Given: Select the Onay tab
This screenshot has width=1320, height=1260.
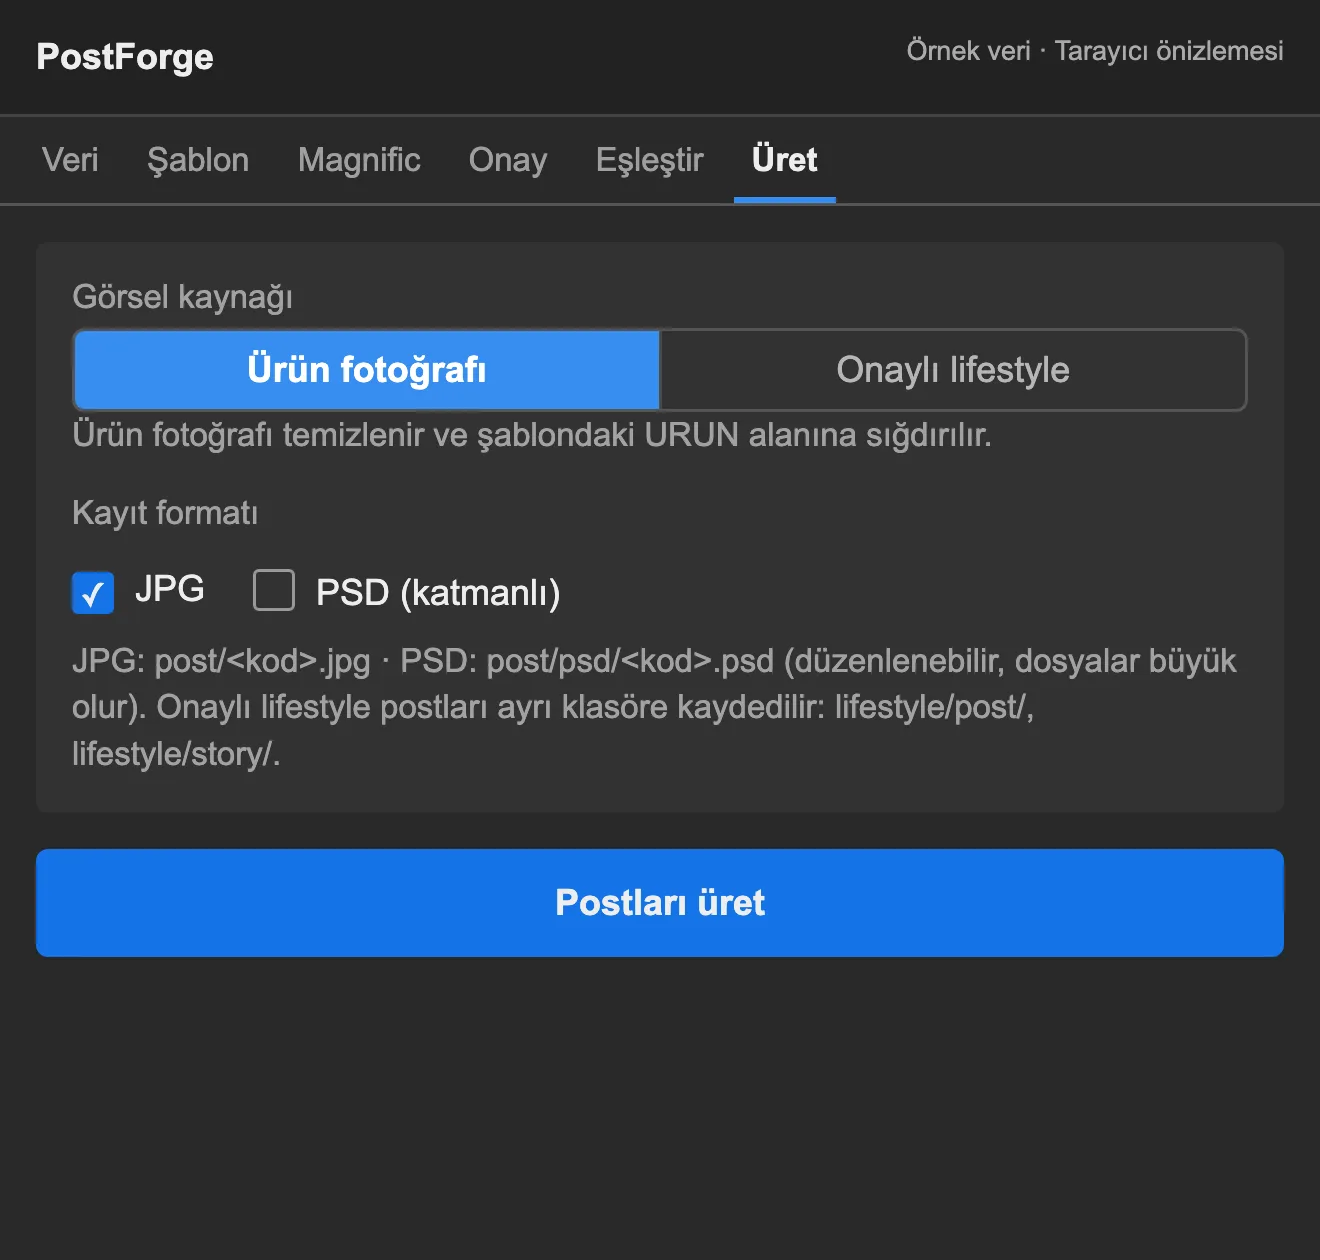Looking at the screenshot, I should [x=508, y=160].
